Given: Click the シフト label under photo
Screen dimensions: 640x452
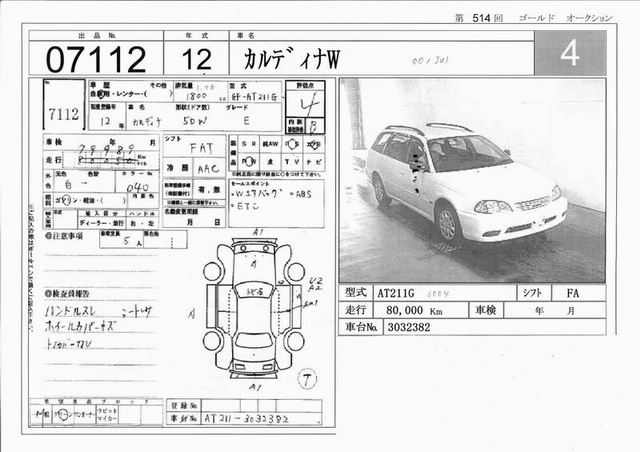Looking at the screenshot, I should point(532,293).
